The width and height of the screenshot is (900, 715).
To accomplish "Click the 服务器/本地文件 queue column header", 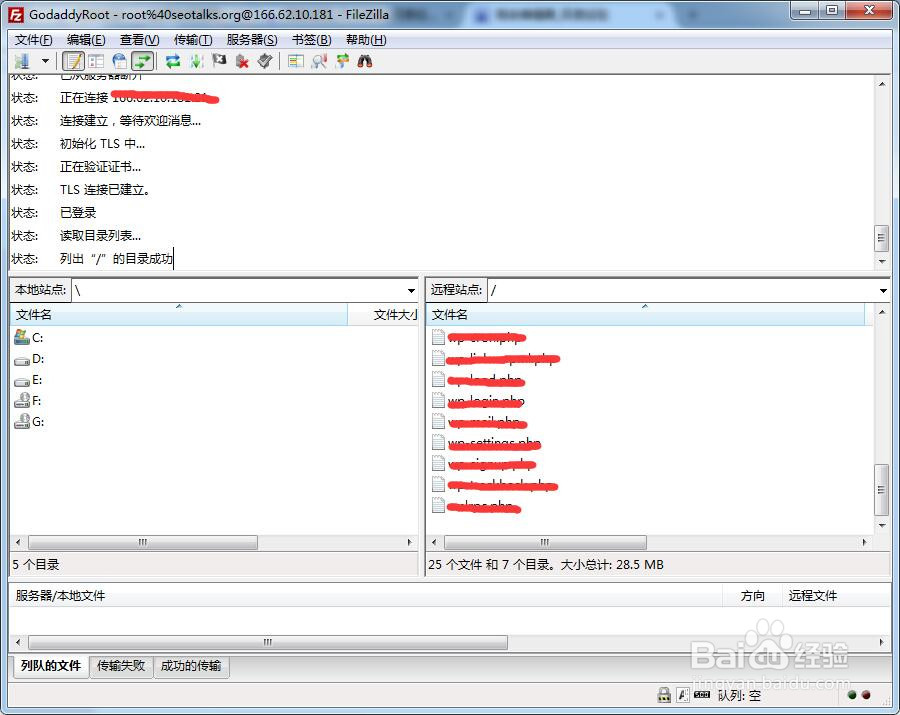I will point(365,596).
